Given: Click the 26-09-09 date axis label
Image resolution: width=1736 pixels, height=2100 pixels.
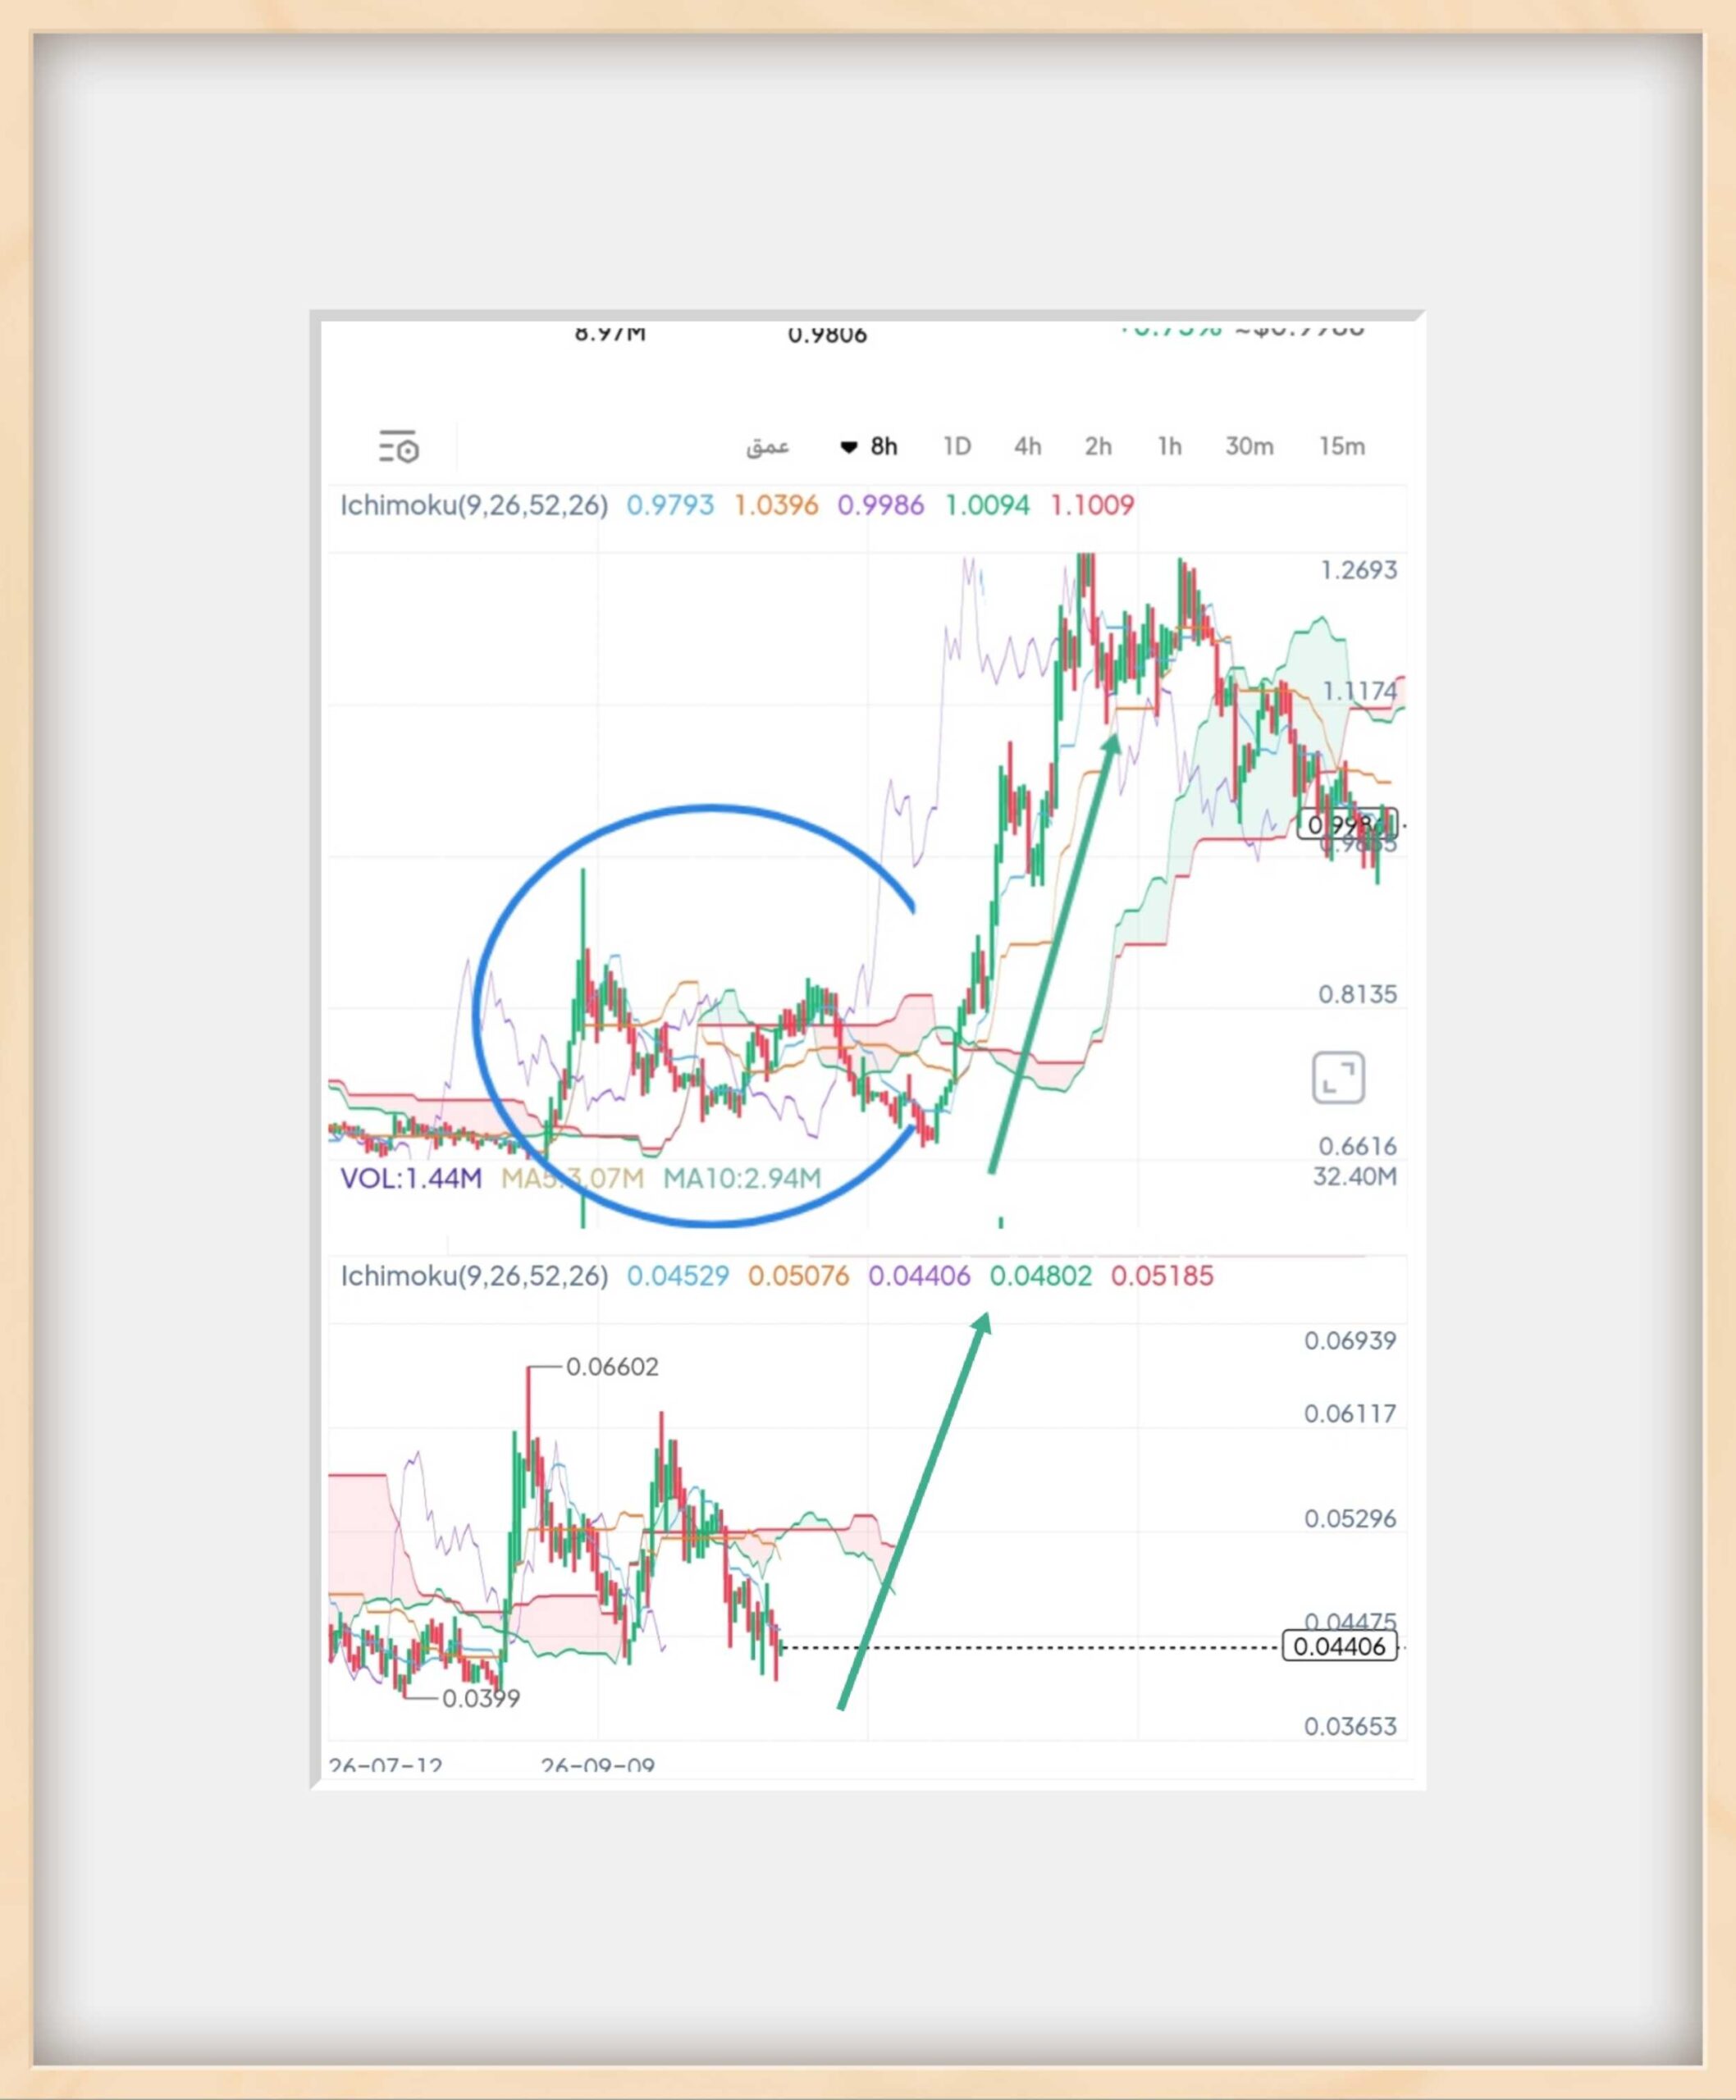Looking at the screenshot, I should (598, 1765).
